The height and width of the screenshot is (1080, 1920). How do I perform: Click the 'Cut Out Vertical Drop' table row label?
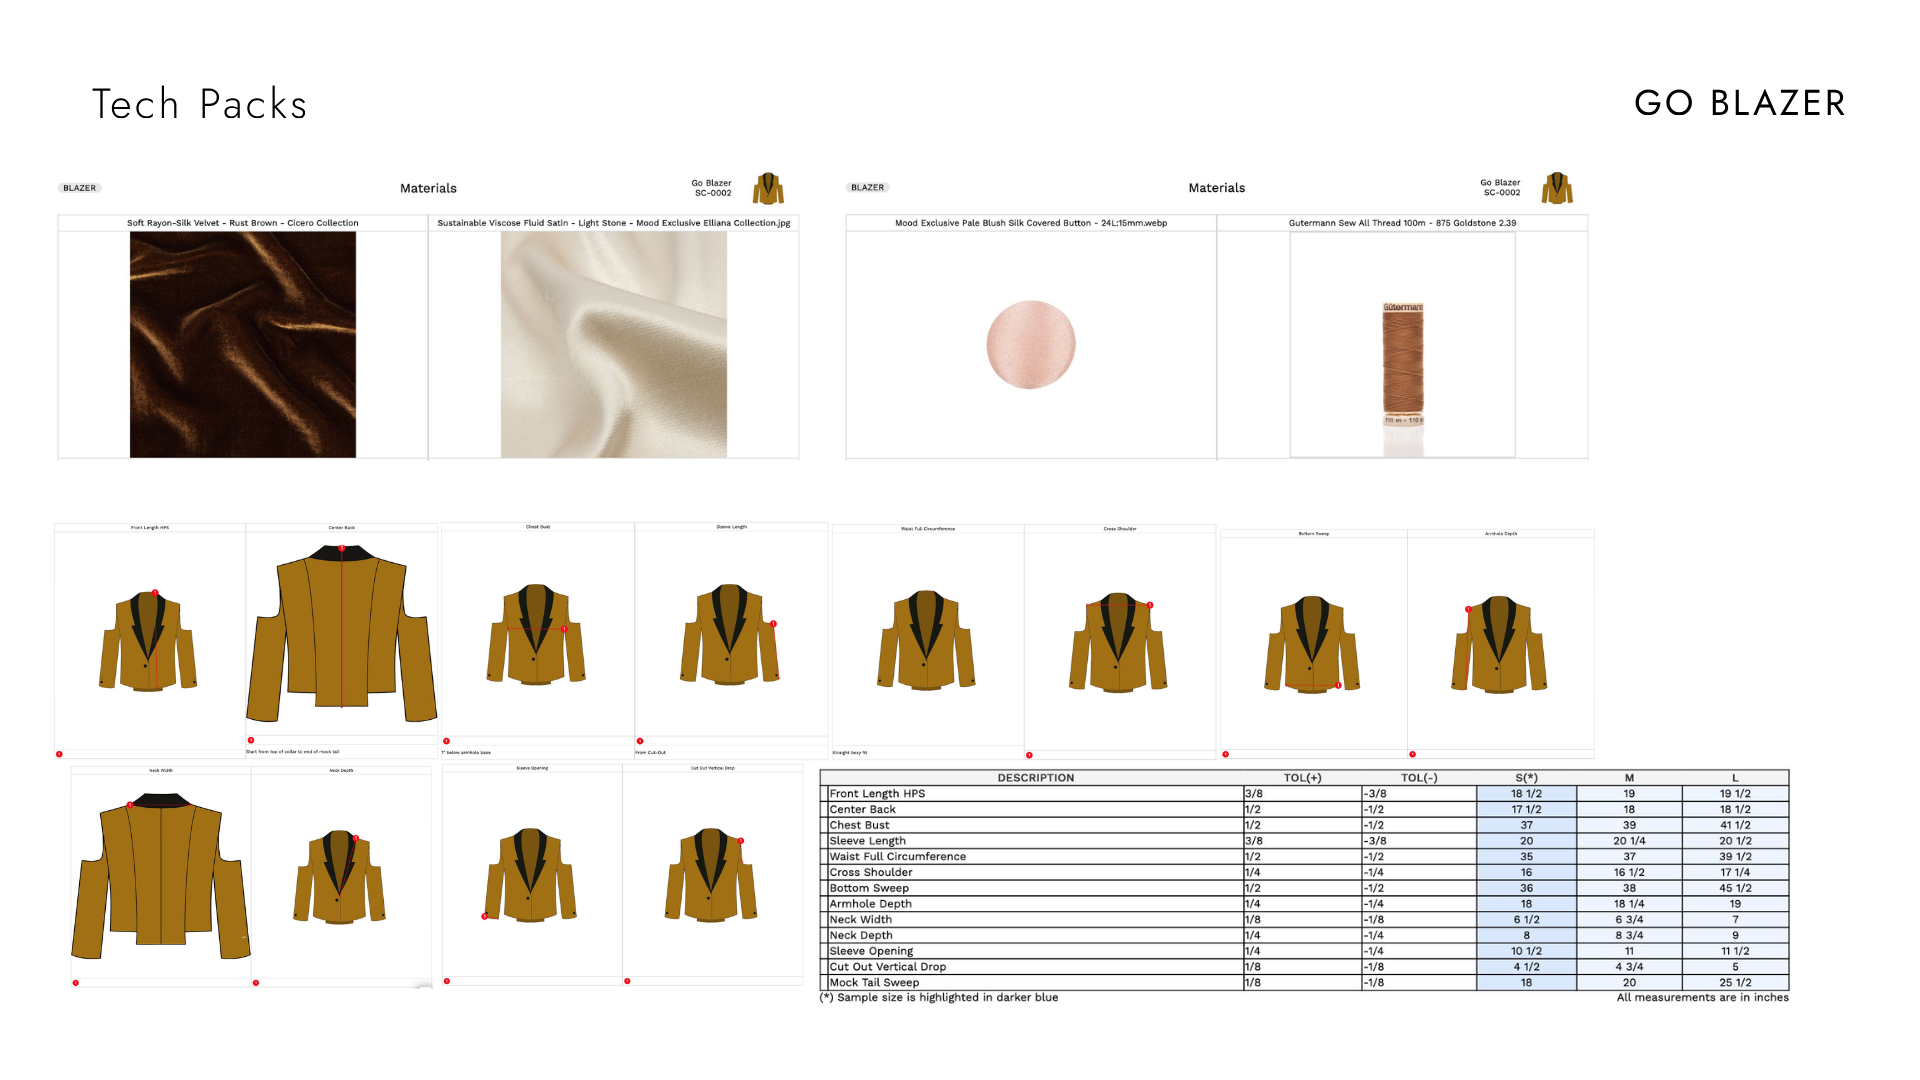[887, 967]
